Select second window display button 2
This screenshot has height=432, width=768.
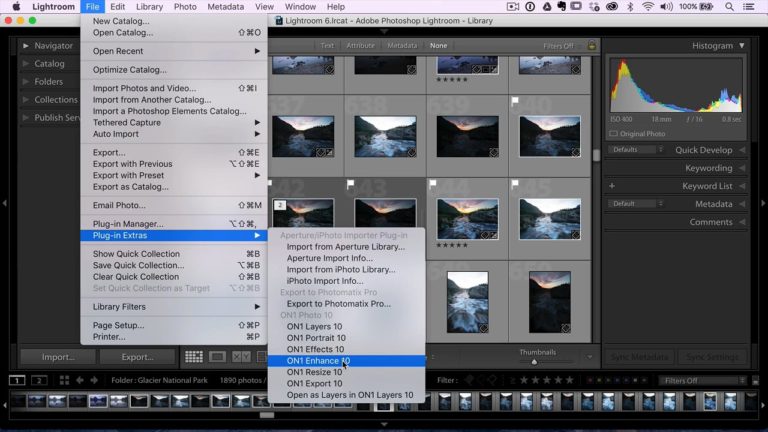[x=39, y=380]
